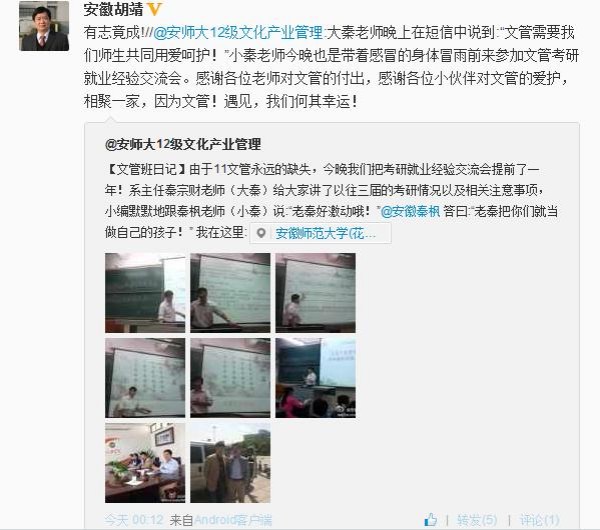
Task: Open 安徽胡靖 profile avatar photo
Action: (x=44, y=26)
